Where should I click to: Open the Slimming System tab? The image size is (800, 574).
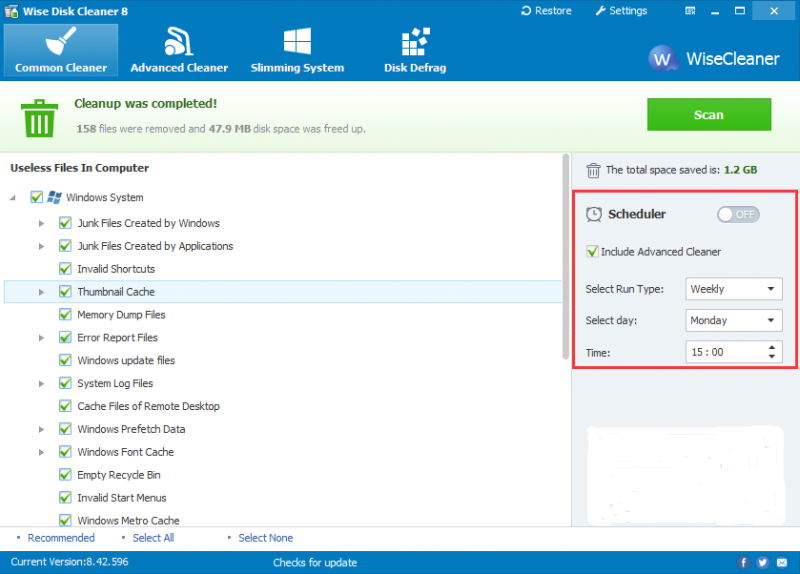(x=297, y=50)
